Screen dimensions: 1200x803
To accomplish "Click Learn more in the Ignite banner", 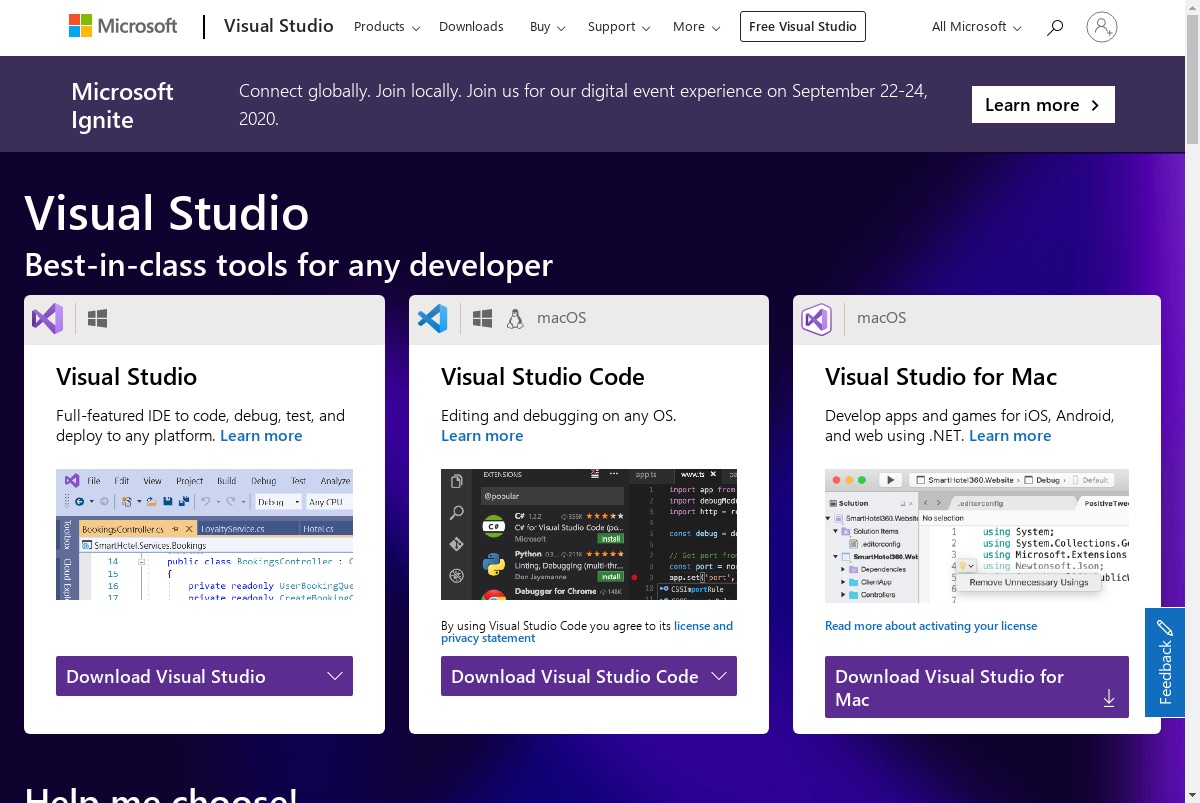I will (1043, 105).
